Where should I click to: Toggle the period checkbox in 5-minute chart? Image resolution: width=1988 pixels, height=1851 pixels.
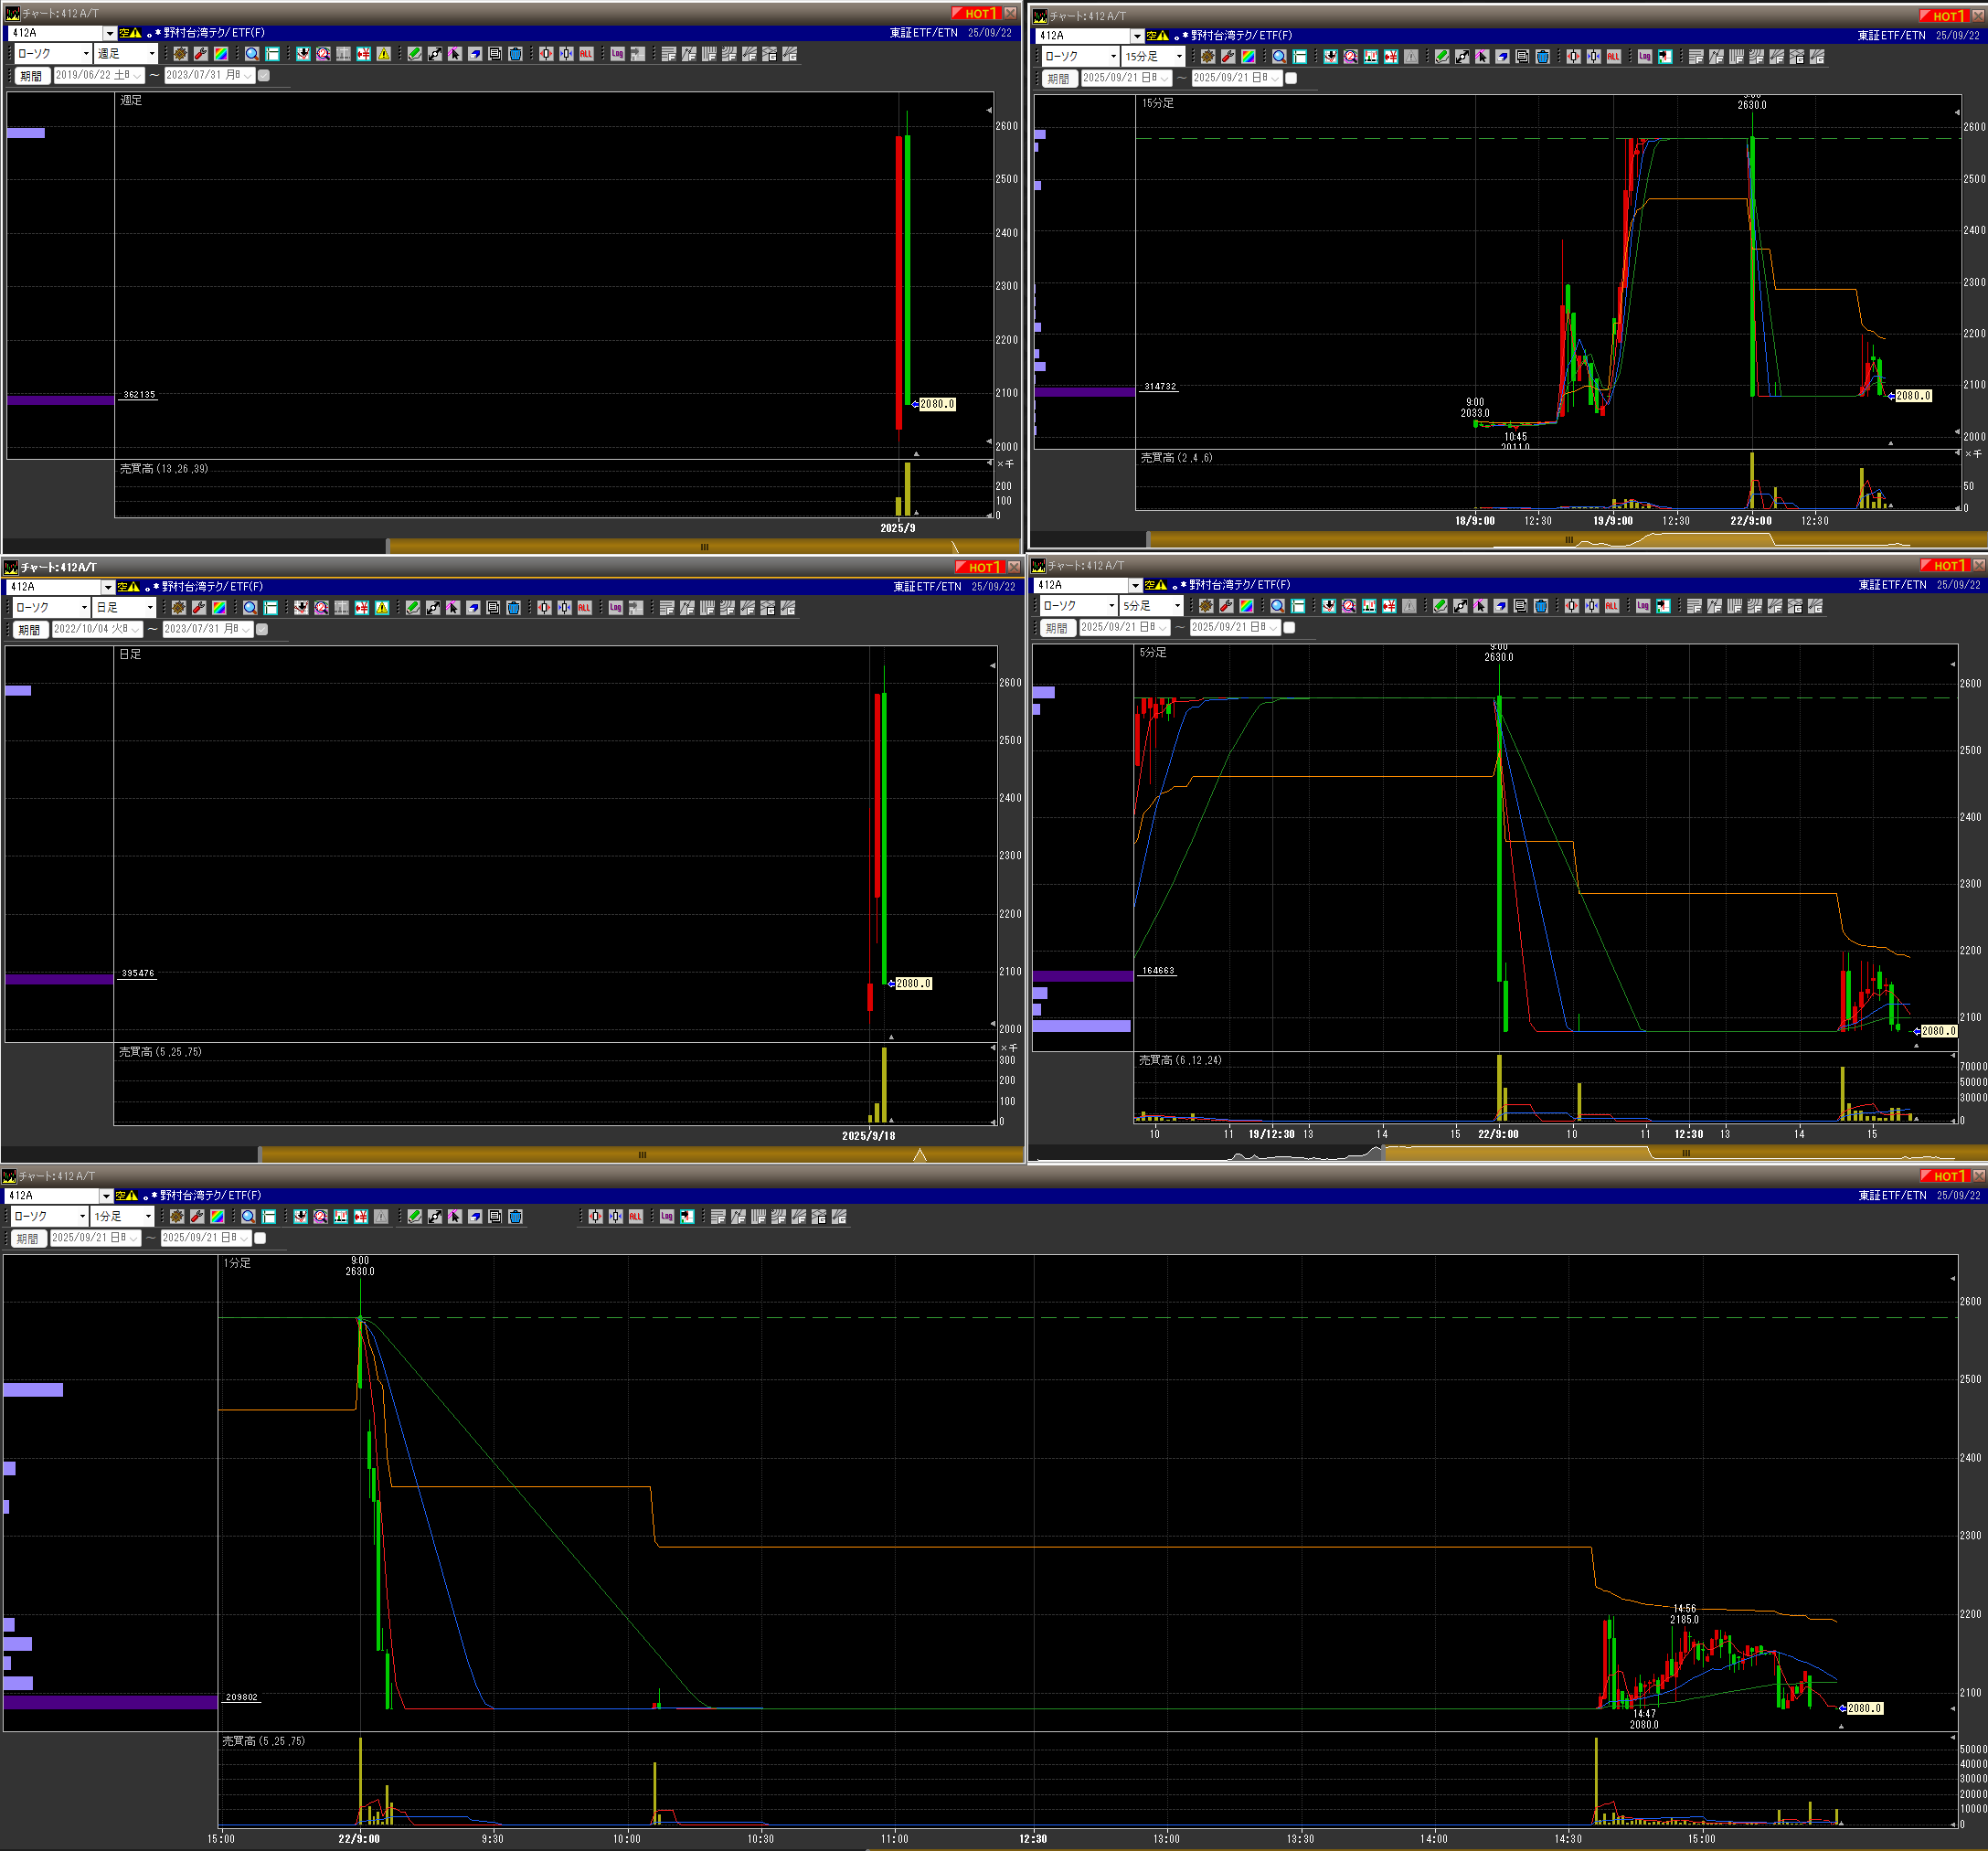(1289, 628)
